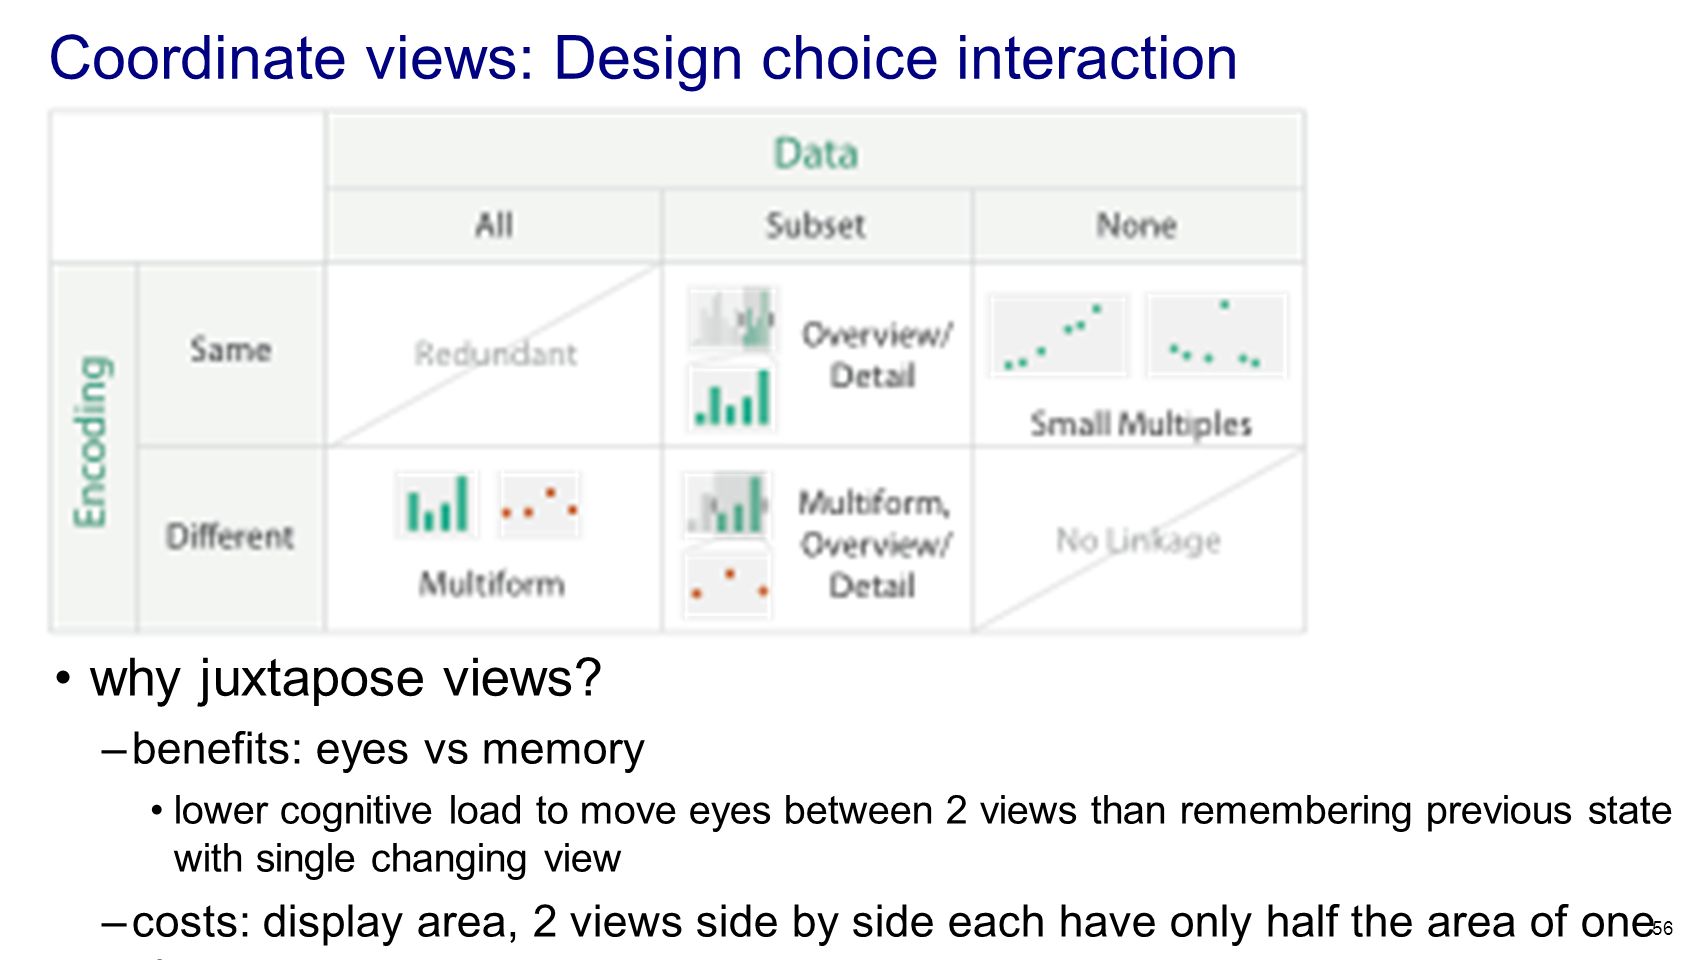Select the first Small Multiples scatterplot
The image size is (1706, 960).
[1058, 335]
